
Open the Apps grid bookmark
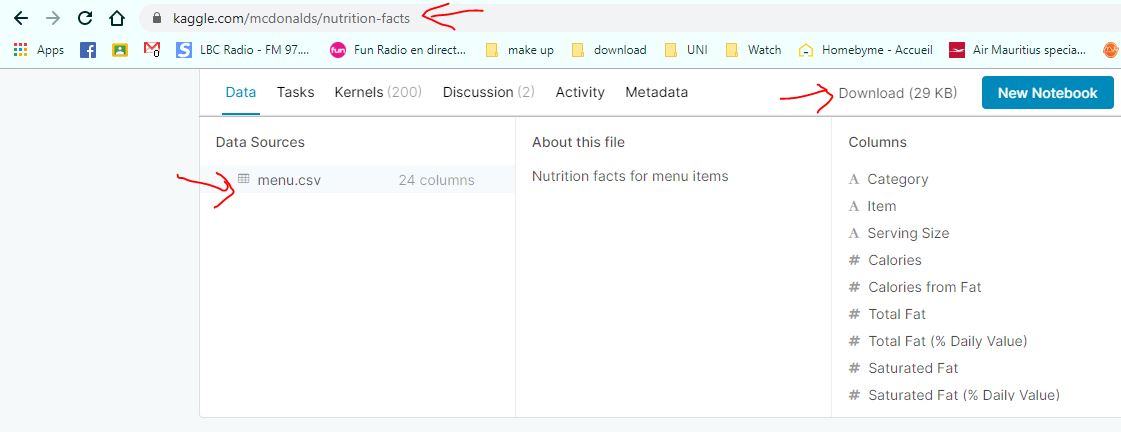(39, 50)
